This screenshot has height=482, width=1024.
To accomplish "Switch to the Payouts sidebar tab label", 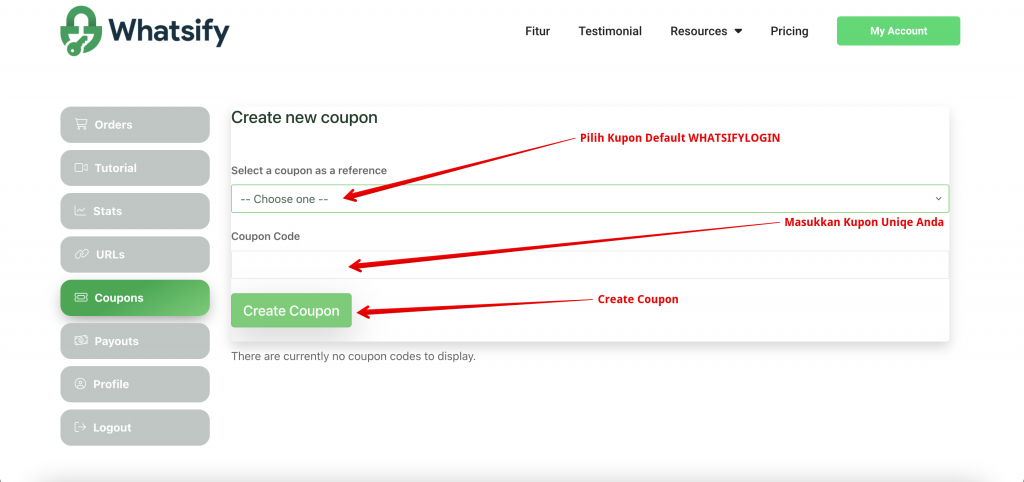I will pos(117,341).
